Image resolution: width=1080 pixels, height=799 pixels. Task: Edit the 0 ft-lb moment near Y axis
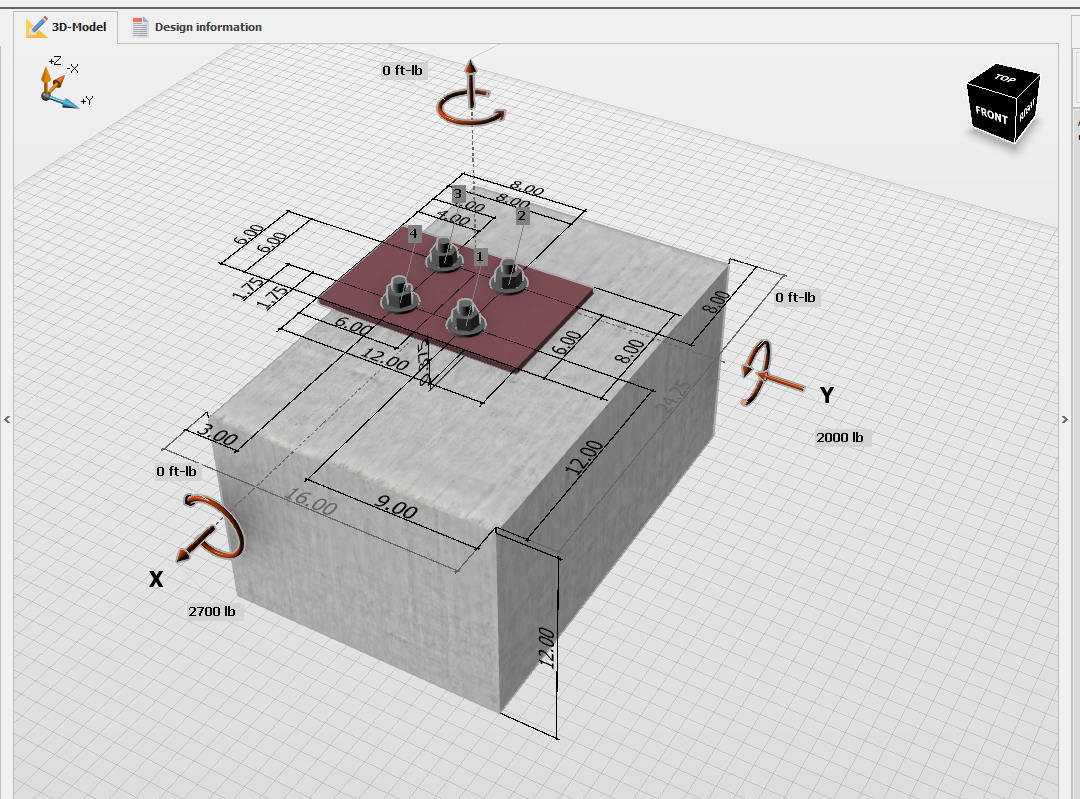795,297
